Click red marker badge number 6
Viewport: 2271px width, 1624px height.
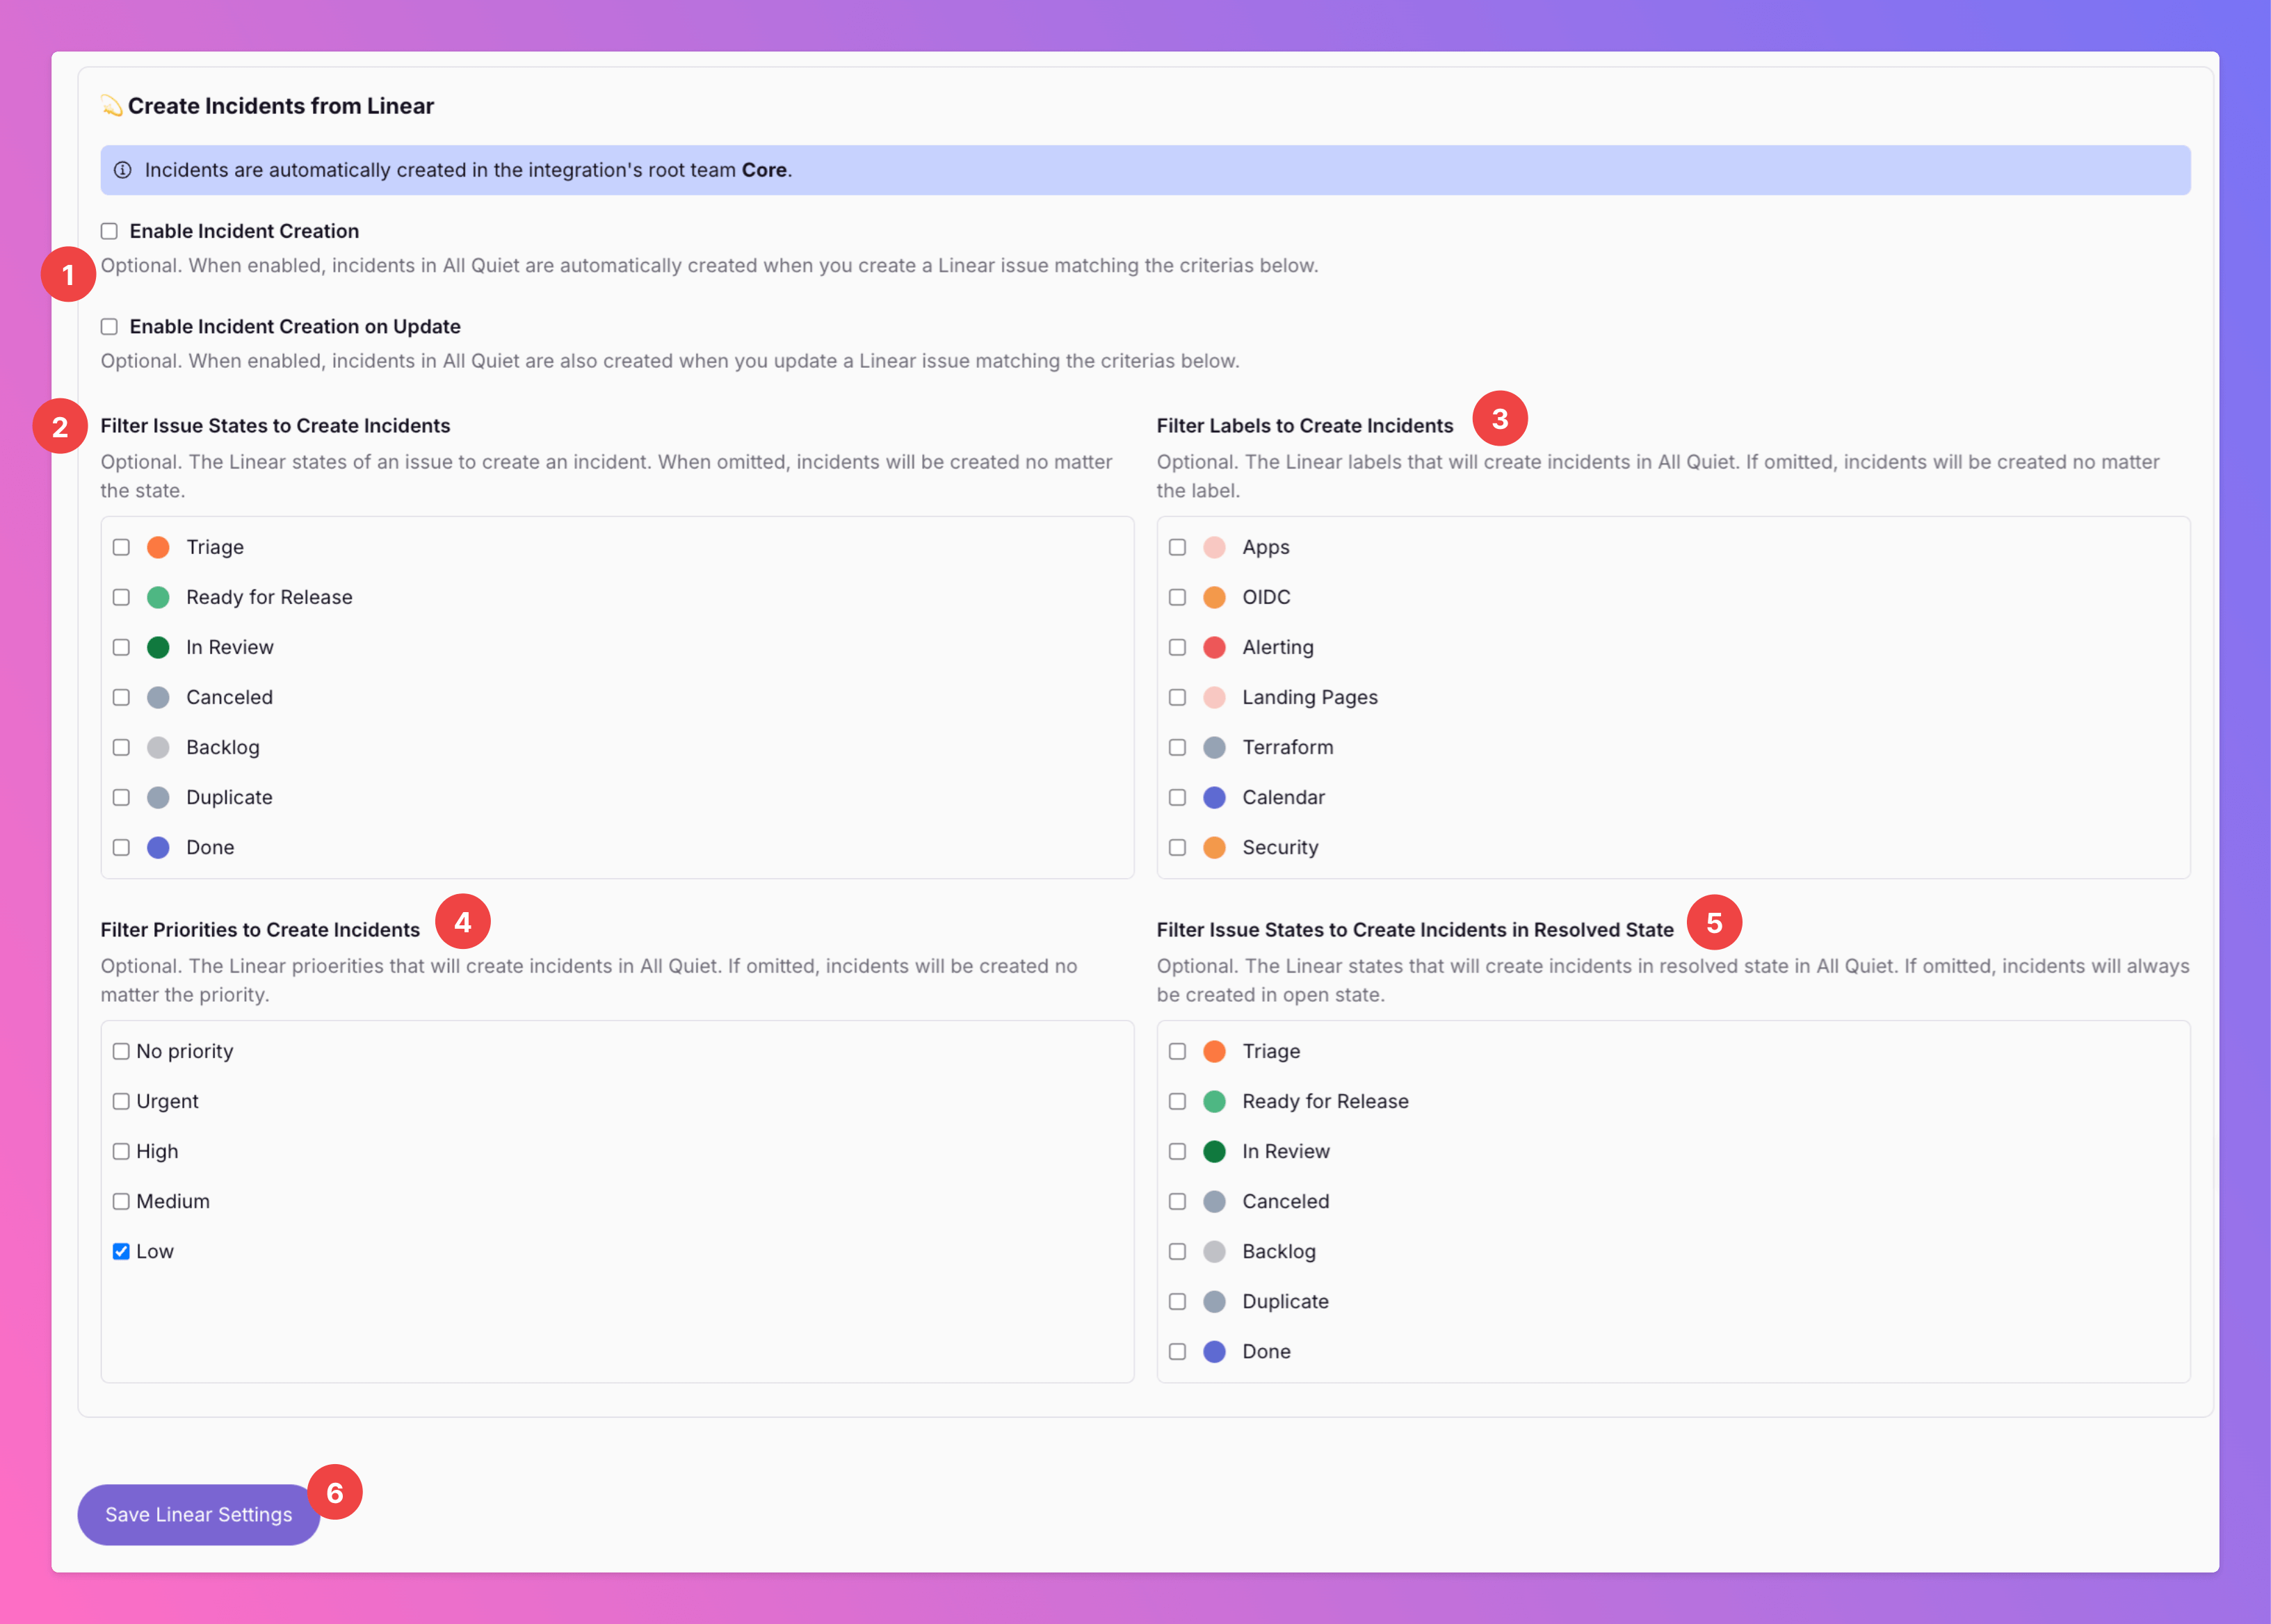334,1492
